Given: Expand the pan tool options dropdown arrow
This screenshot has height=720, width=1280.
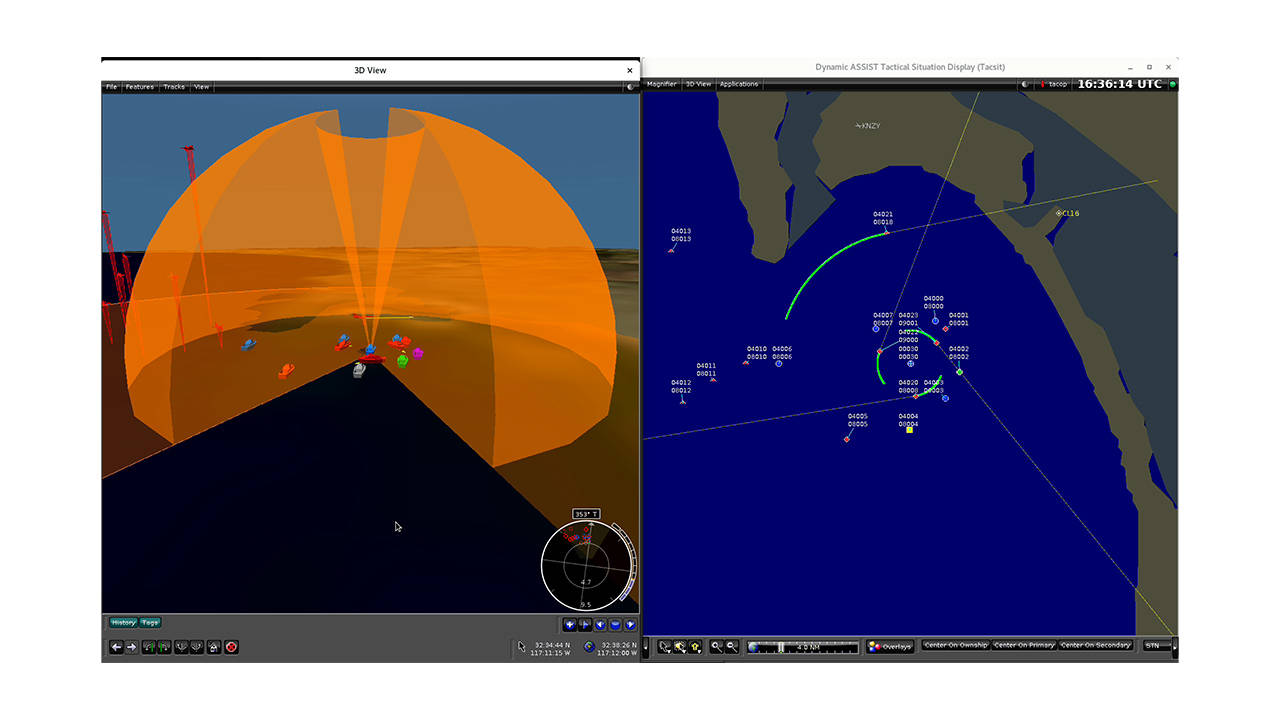Looking at the screenshot, I should coord(685,650).
